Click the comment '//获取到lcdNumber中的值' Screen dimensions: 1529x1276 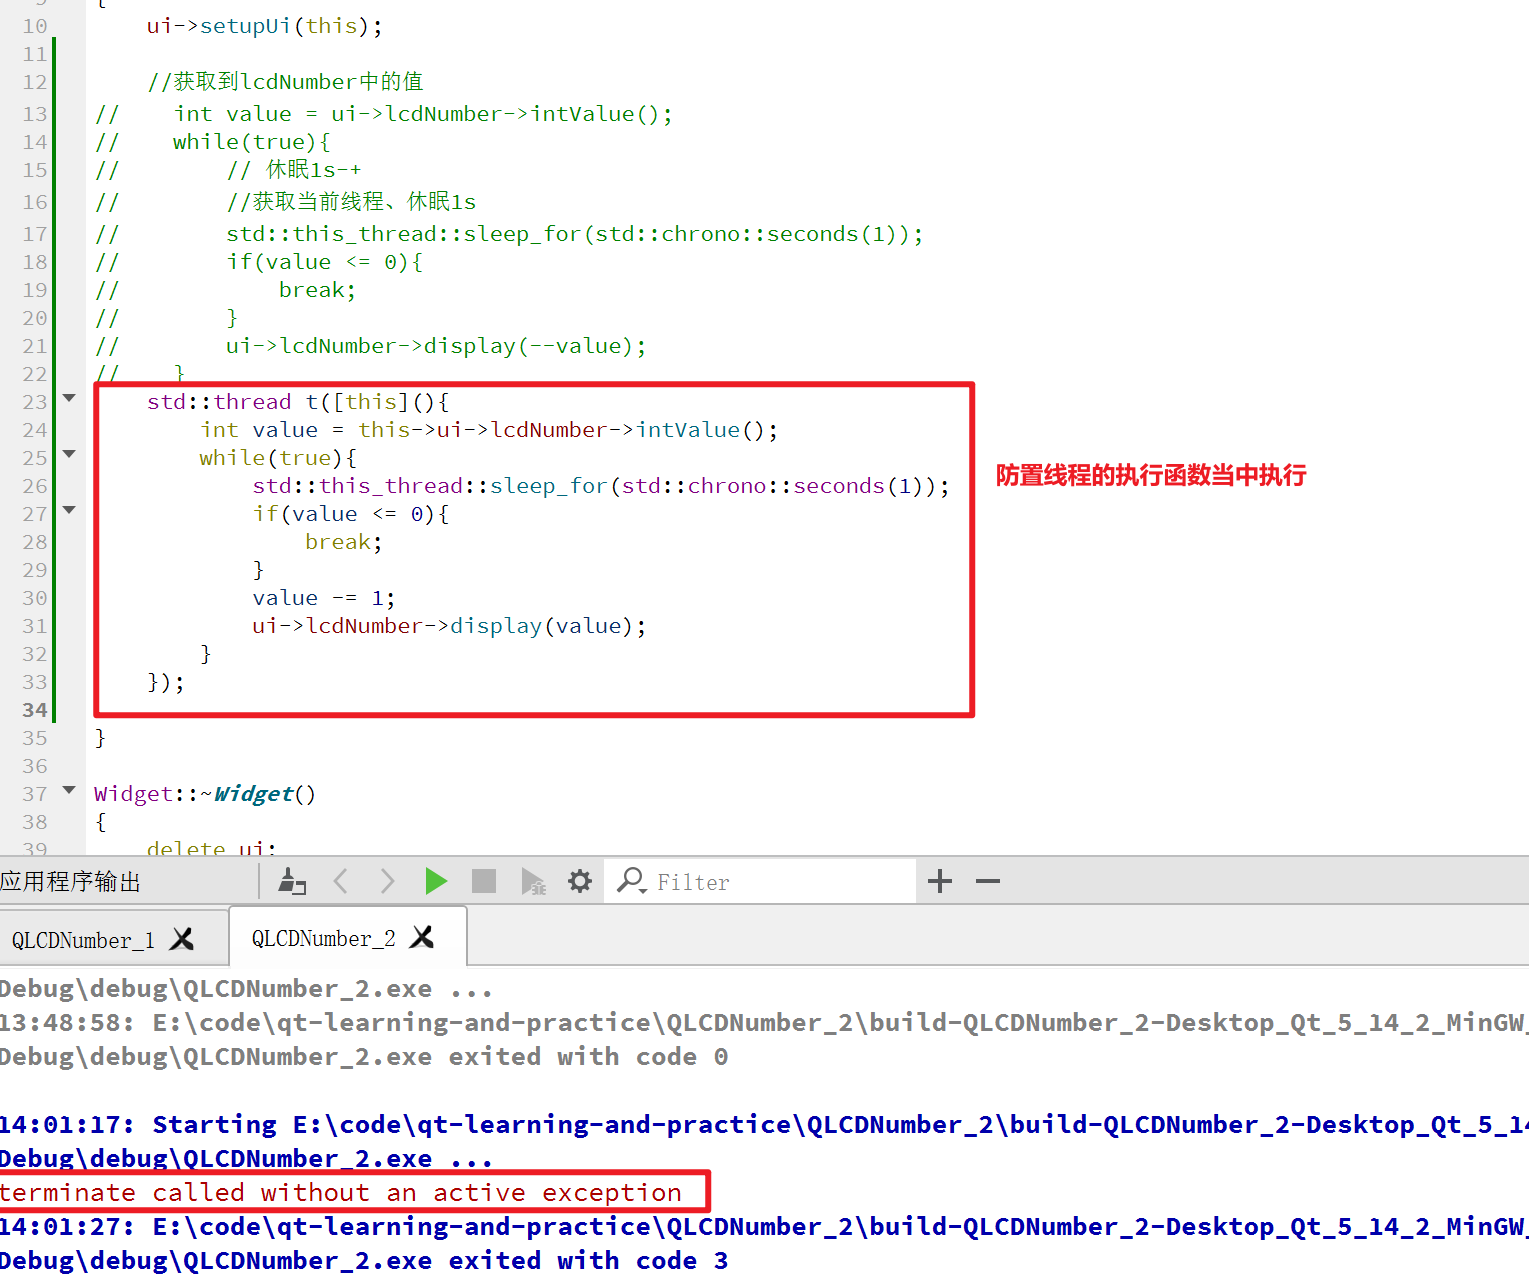285,82
